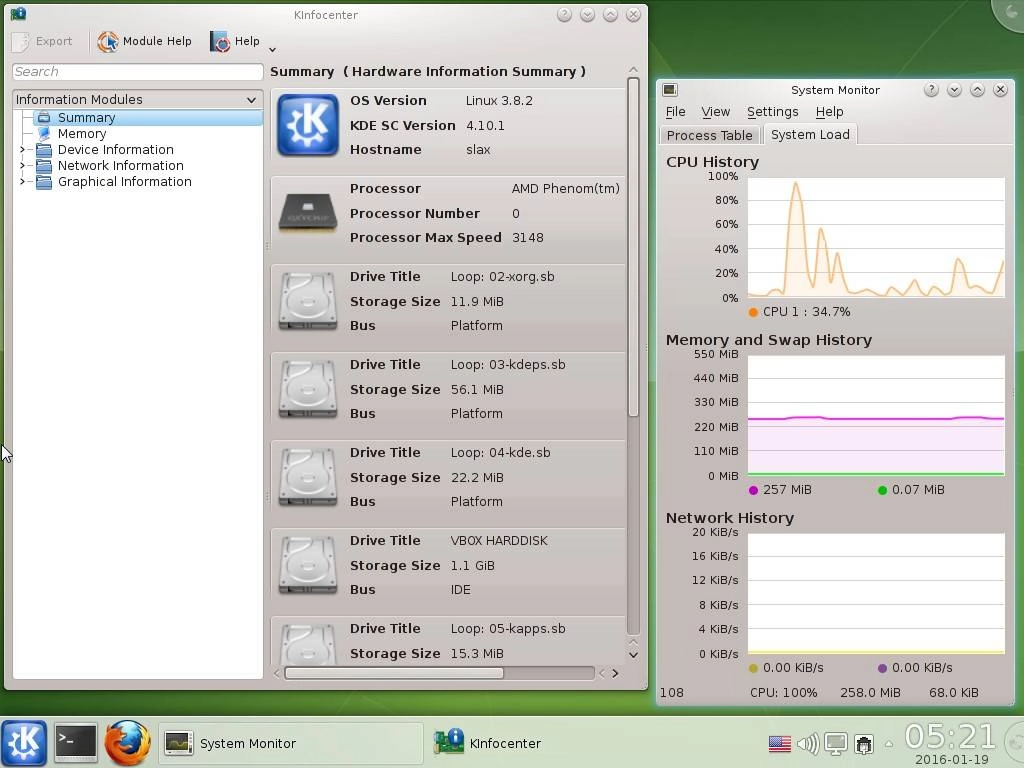
Task: Focus the Search field in KInfocenter
Action: (137, 72)
